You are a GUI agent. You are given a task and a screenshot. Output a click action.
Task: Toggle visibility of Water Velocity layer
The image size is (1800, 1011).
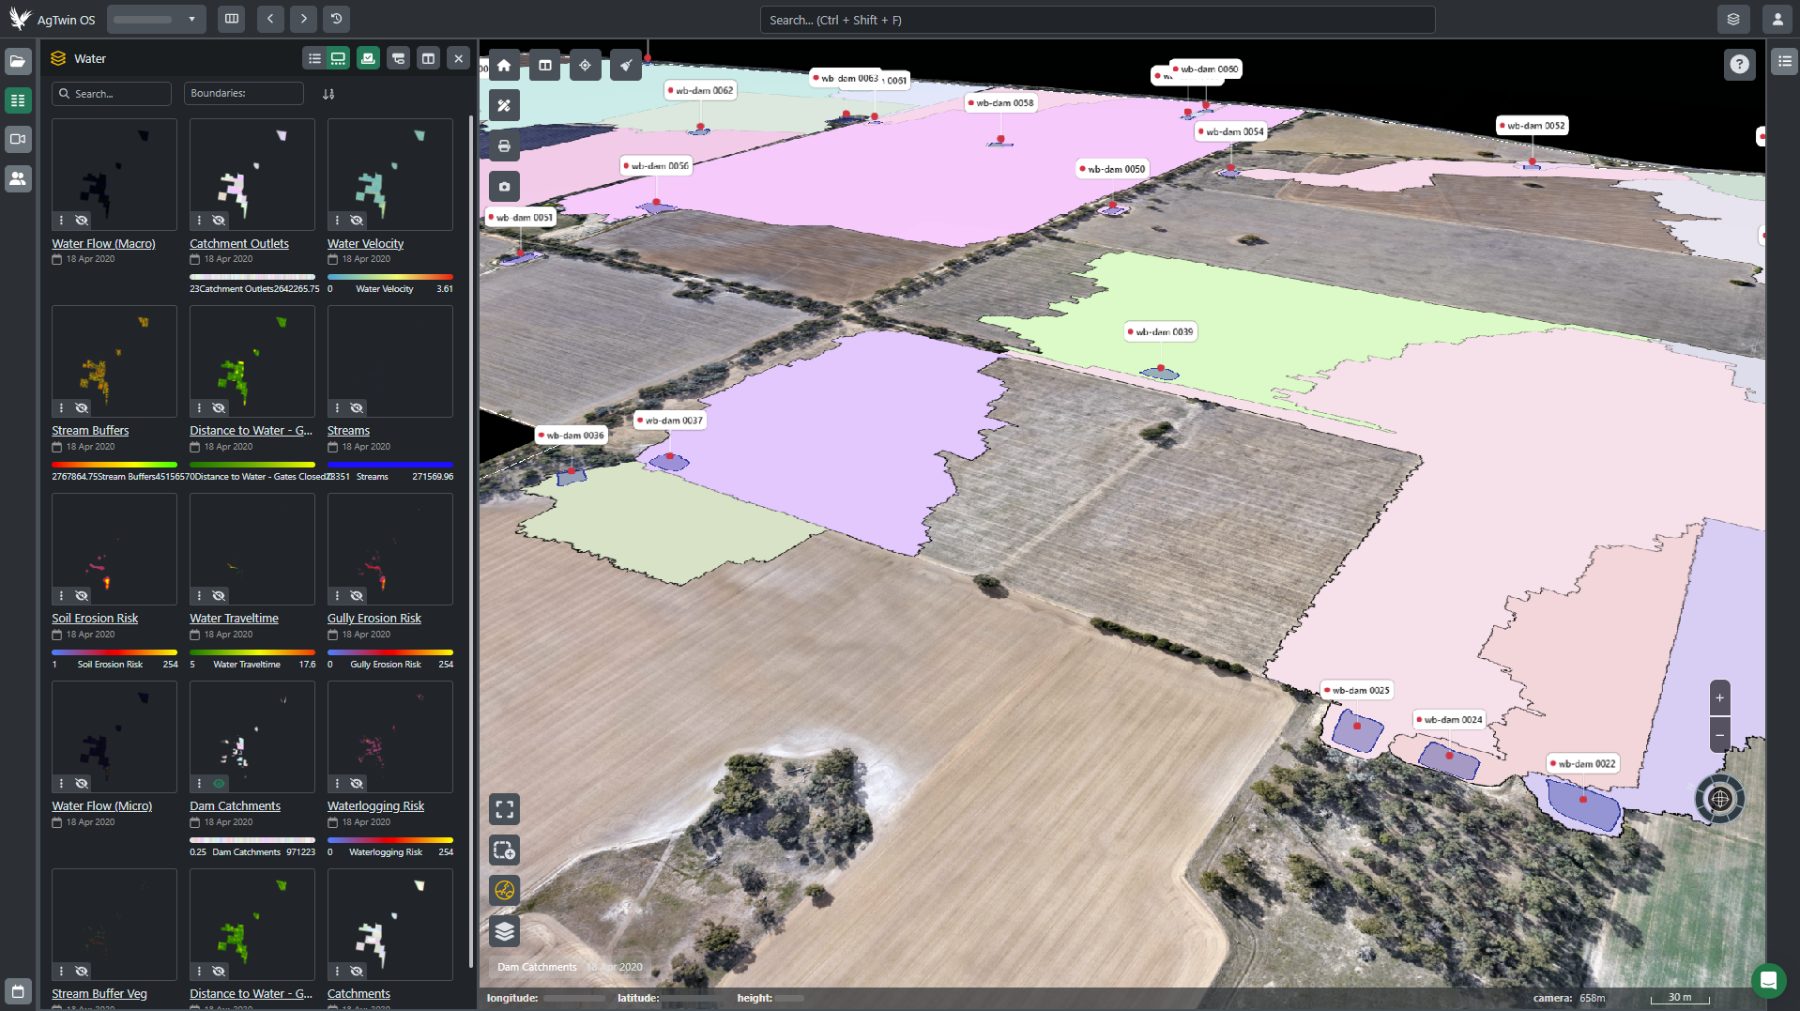(x=356, y=220)
